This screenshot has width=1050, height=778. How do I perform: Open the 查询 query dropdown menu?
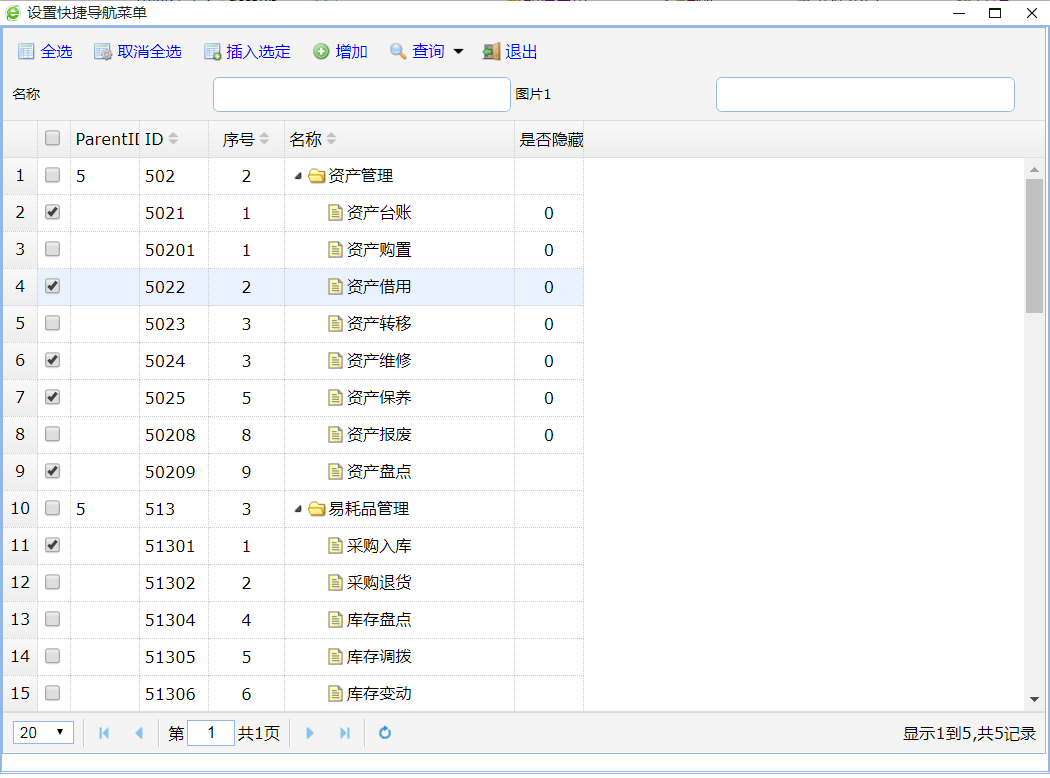459,52
